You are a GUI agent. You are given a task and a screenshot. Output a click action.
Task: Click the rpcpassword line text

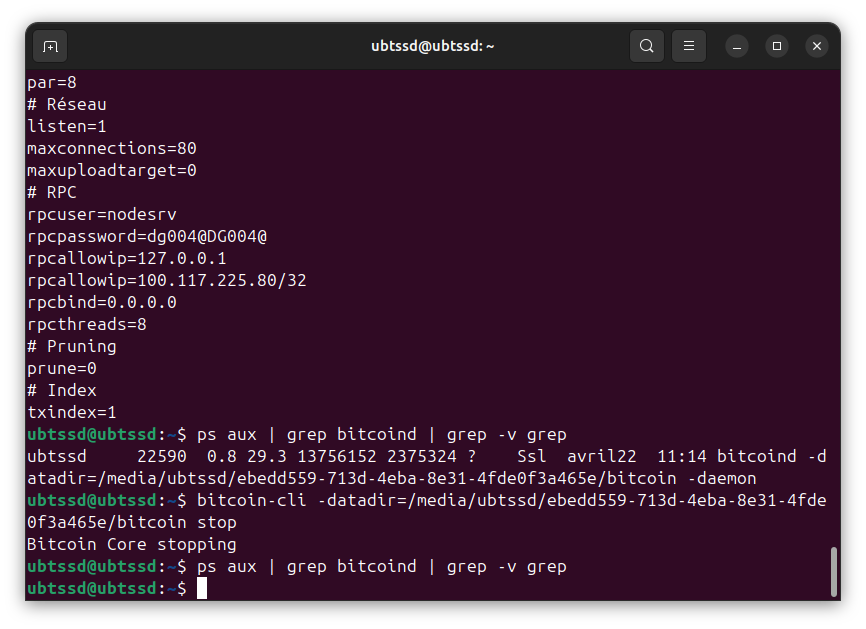[146, 236]
